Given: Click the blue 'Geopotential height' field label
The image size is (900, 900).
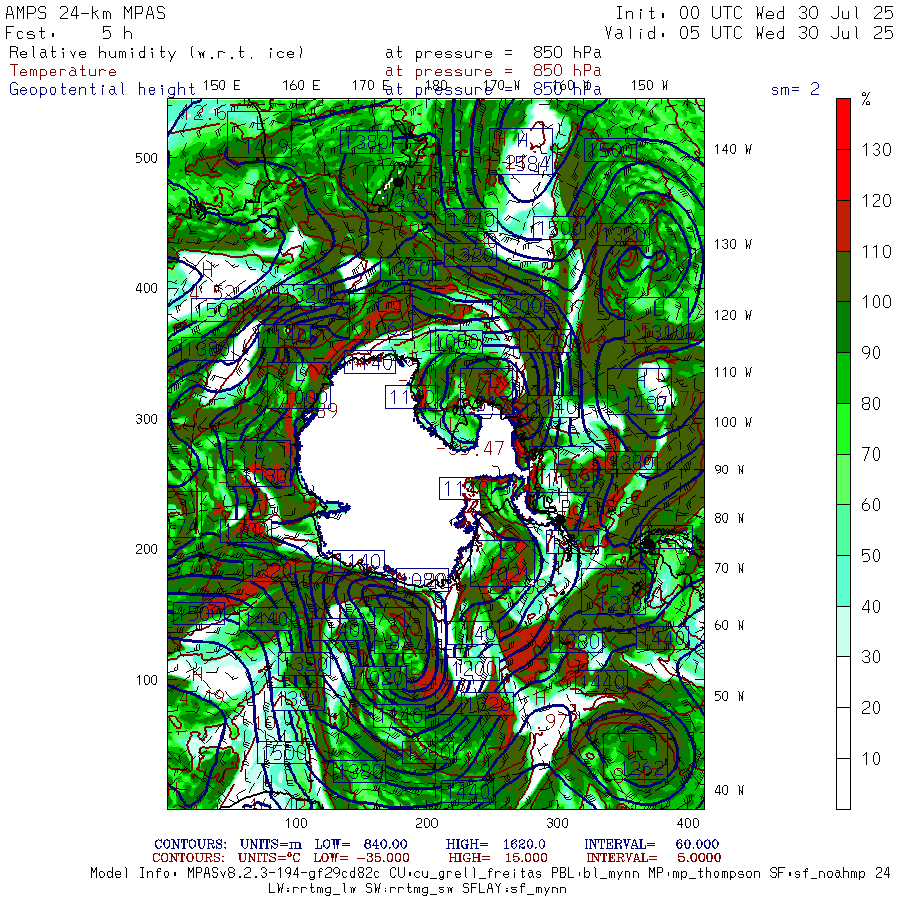Looking at the screenshot, I should pos(102,90).
